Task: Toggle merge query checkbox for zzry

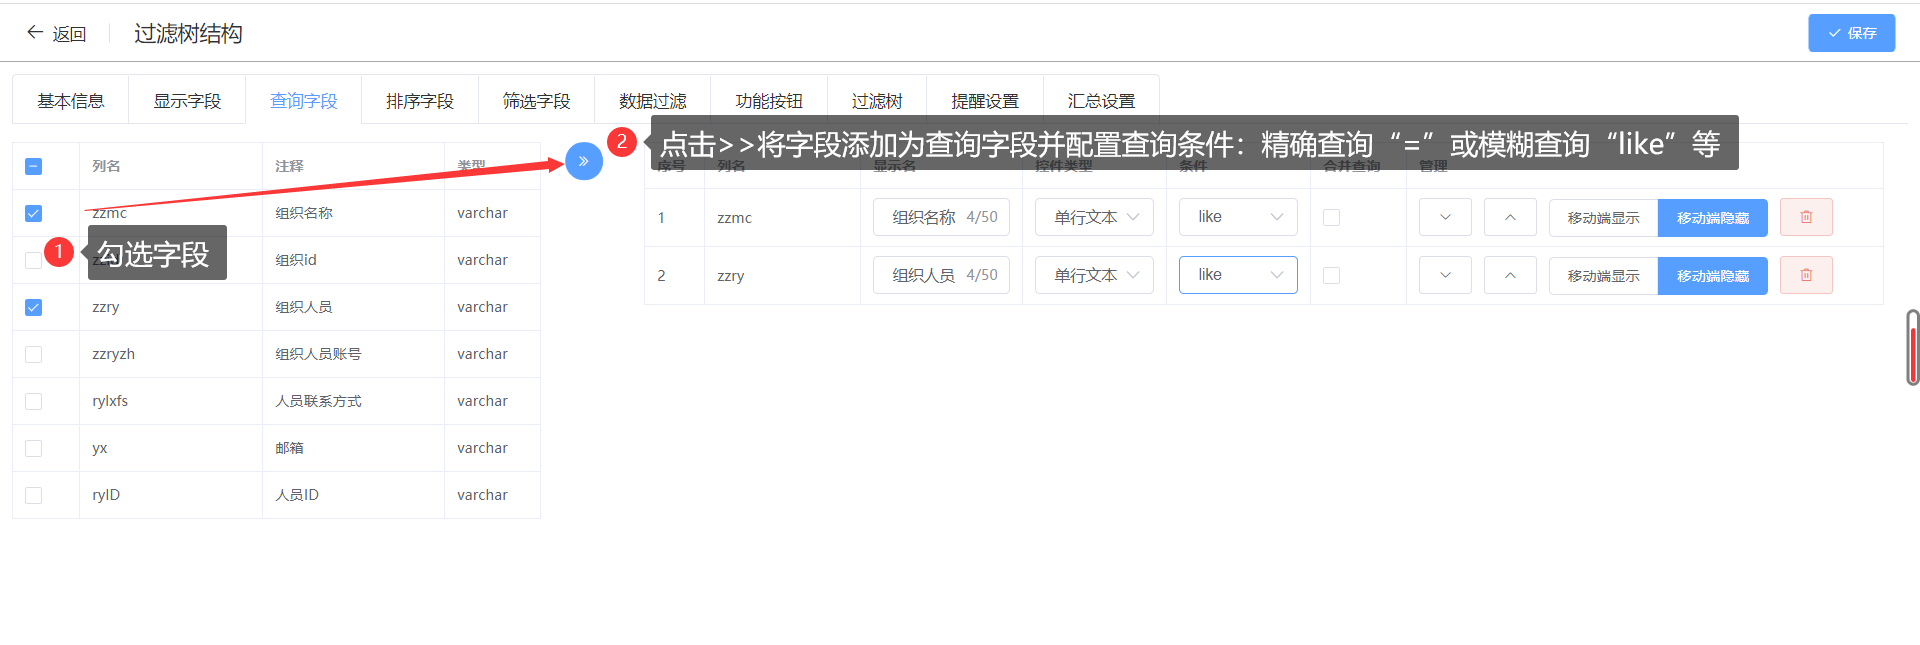Action: point(1331,275)
